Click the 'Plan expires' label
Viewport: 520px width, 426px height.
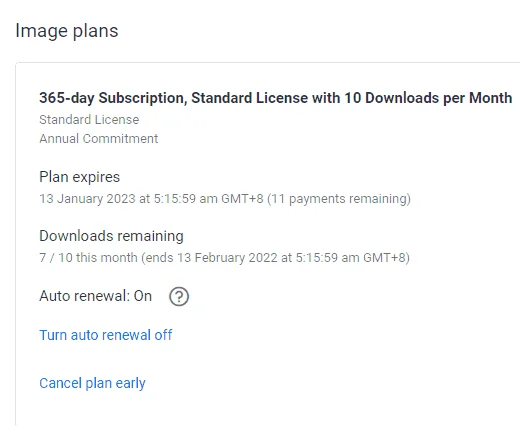[x=79, y=177]
